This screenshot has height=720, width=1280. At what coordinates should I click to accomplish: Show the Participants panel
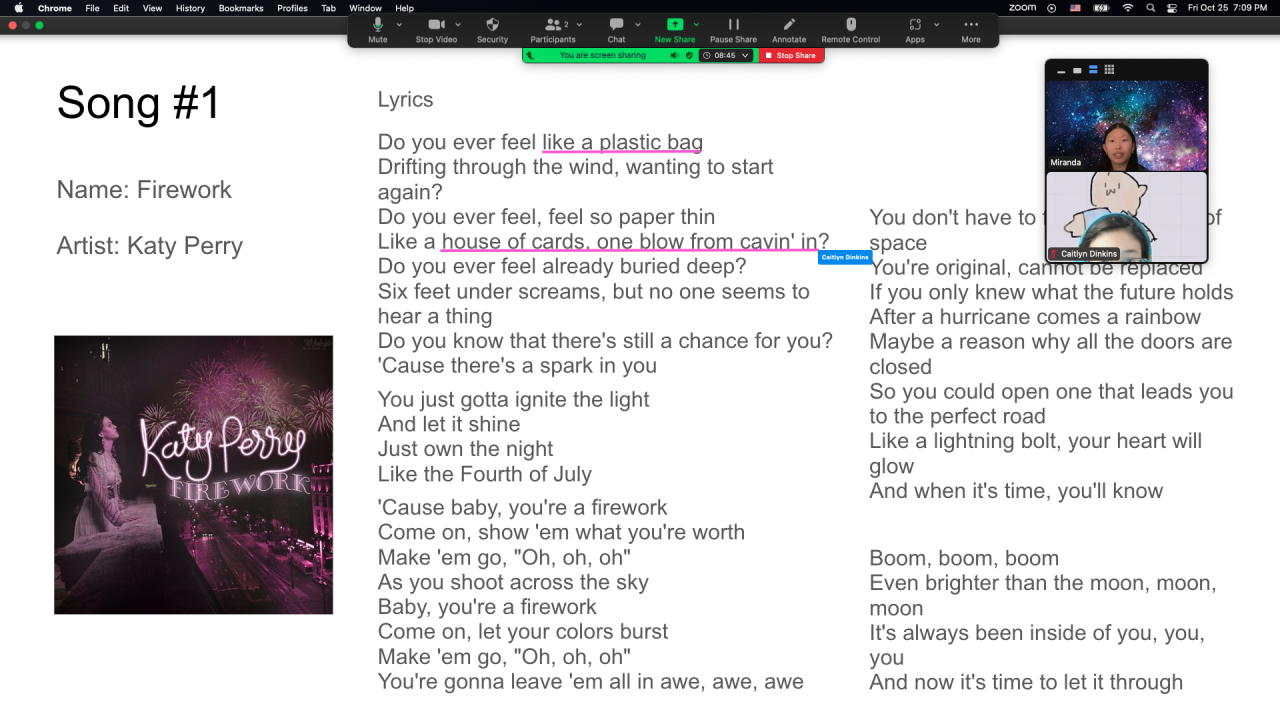pos(552,29)
